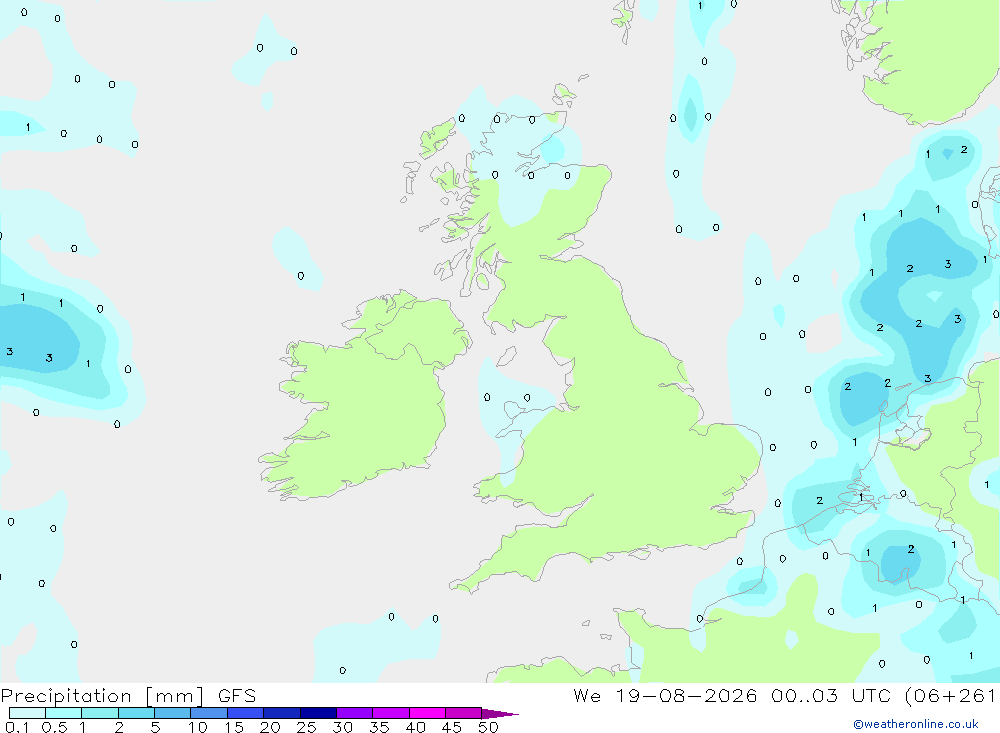
Task: Pick the 45–50 mm legend swatch
Action: tap(464, 713)
